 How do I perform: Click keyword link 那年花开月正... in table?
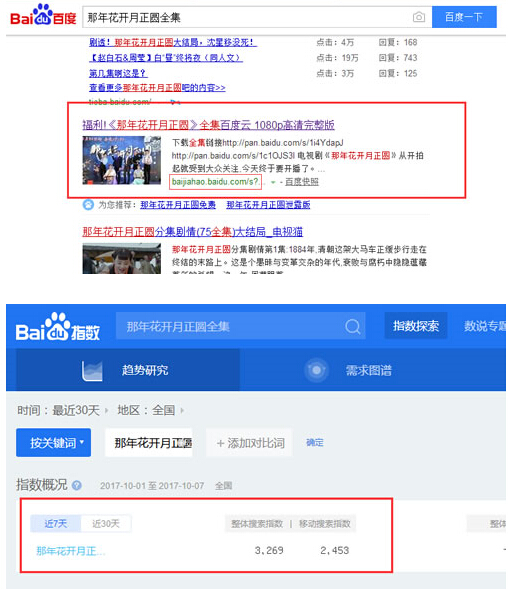coord(71,551)
